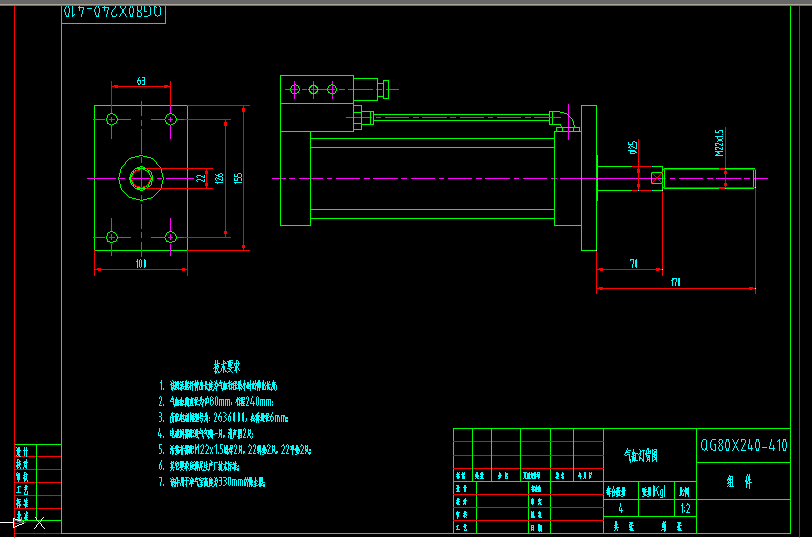Click the UCS origin icon at bottom-left
The height and width of the screenshot is (538, 812).
tap(18, 521)
